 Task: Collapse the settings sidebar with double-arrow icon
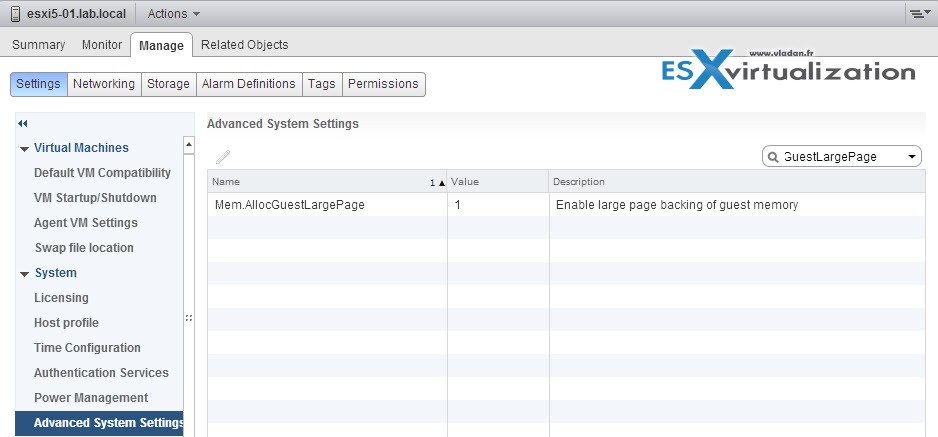point(23,124)
